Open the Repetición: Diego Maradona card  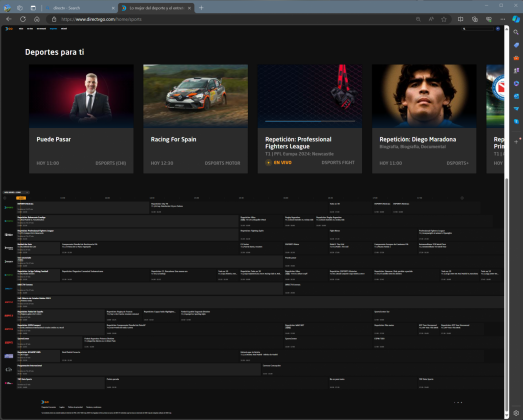click(424, 119)
